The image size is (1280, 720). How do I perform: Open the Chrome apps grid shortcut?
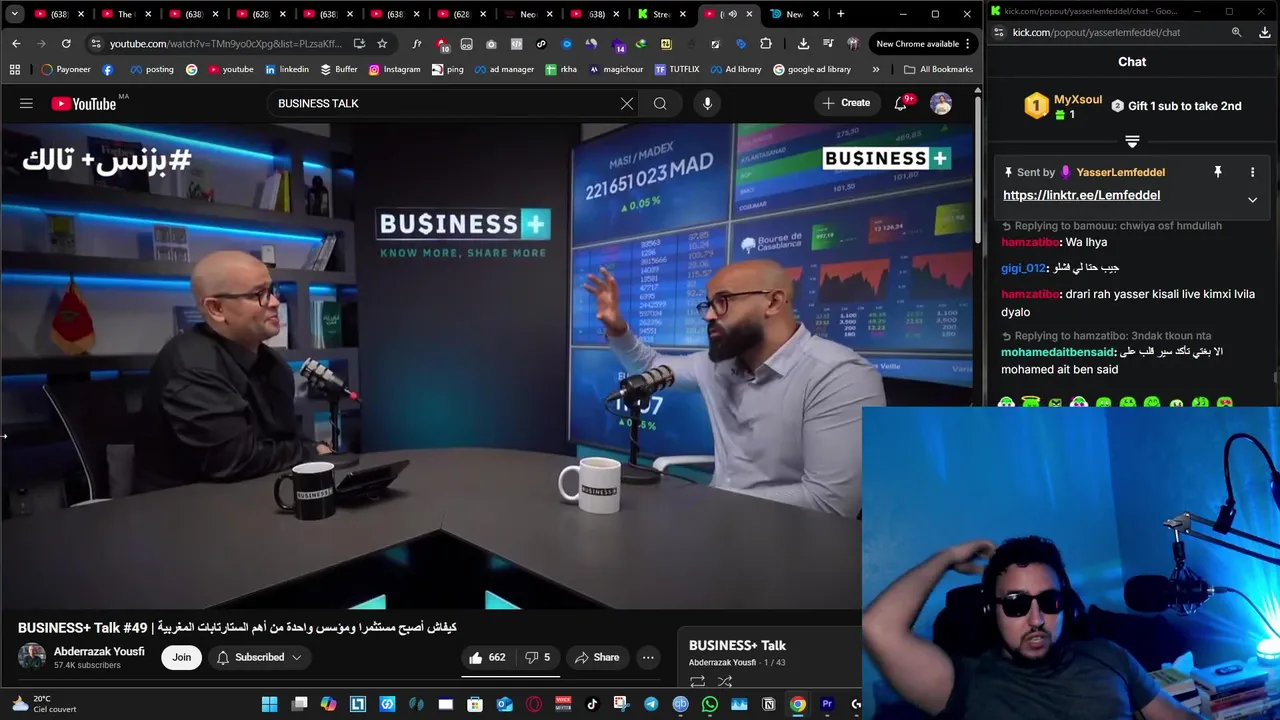pos(15,69)
